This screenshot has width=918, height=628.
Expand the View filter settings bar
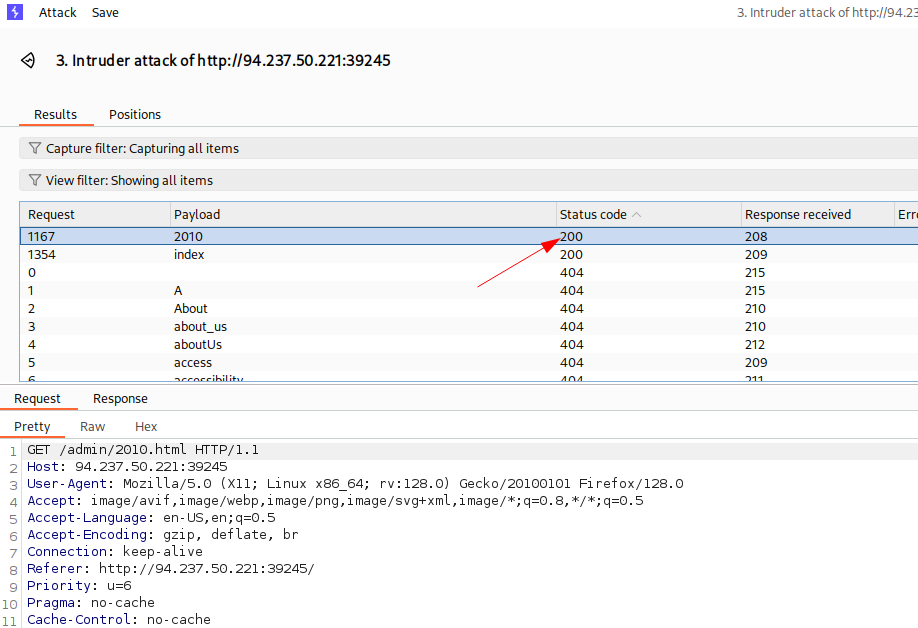[129, 181]
